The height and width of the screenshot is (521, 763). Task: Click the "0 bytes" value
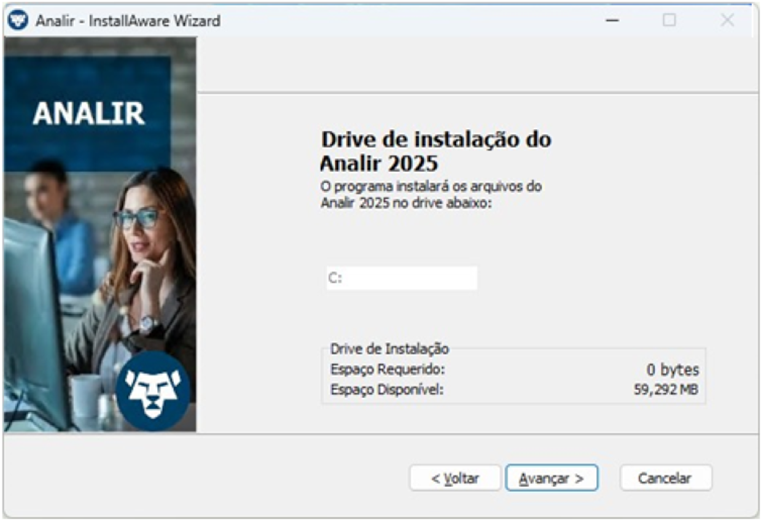click(x=672, y=370)
